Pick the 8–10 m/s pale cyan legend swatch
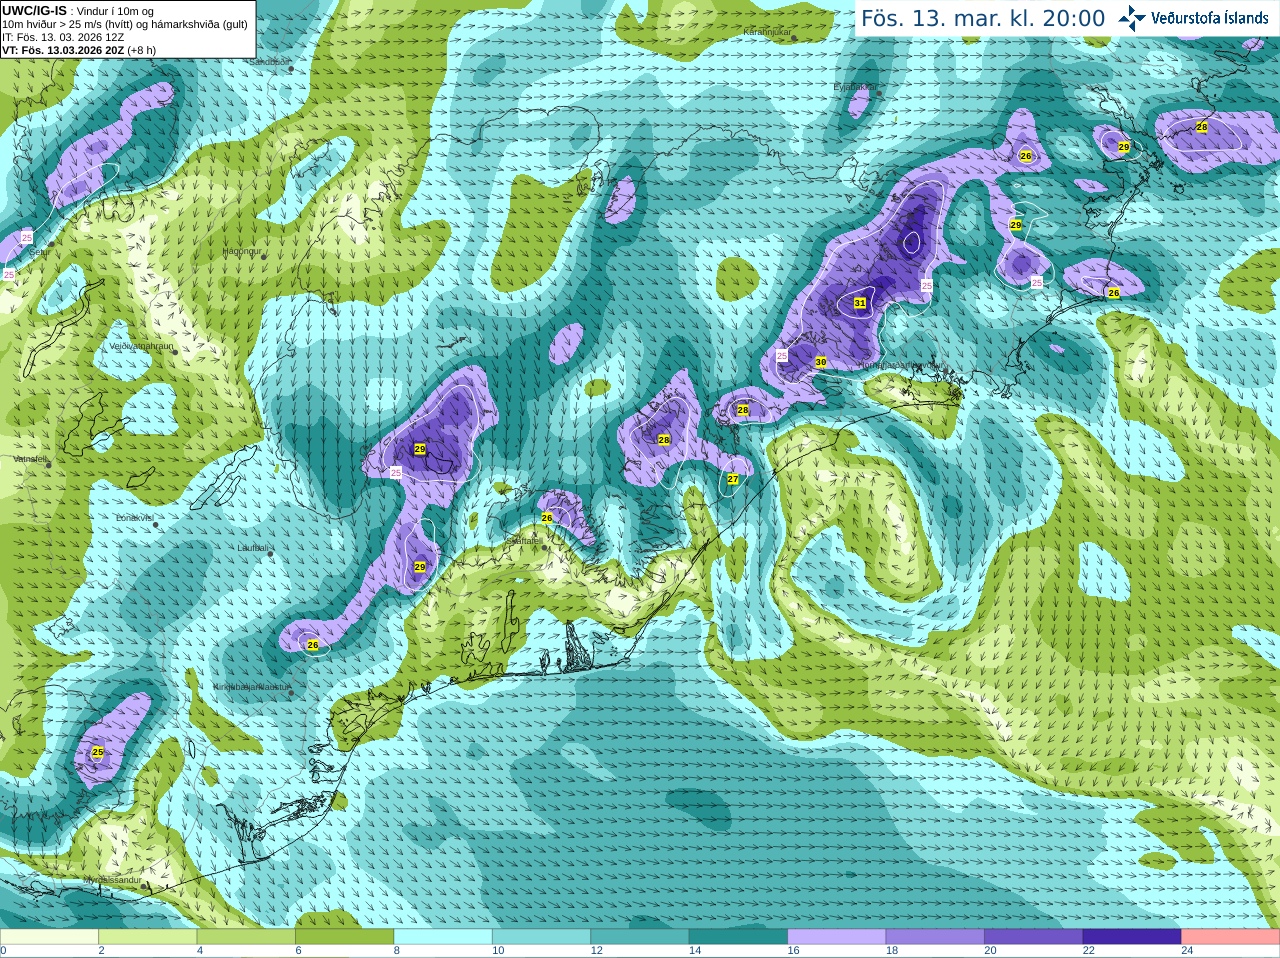Viewport: 1280px width, 958px height. tap(443, 937)
